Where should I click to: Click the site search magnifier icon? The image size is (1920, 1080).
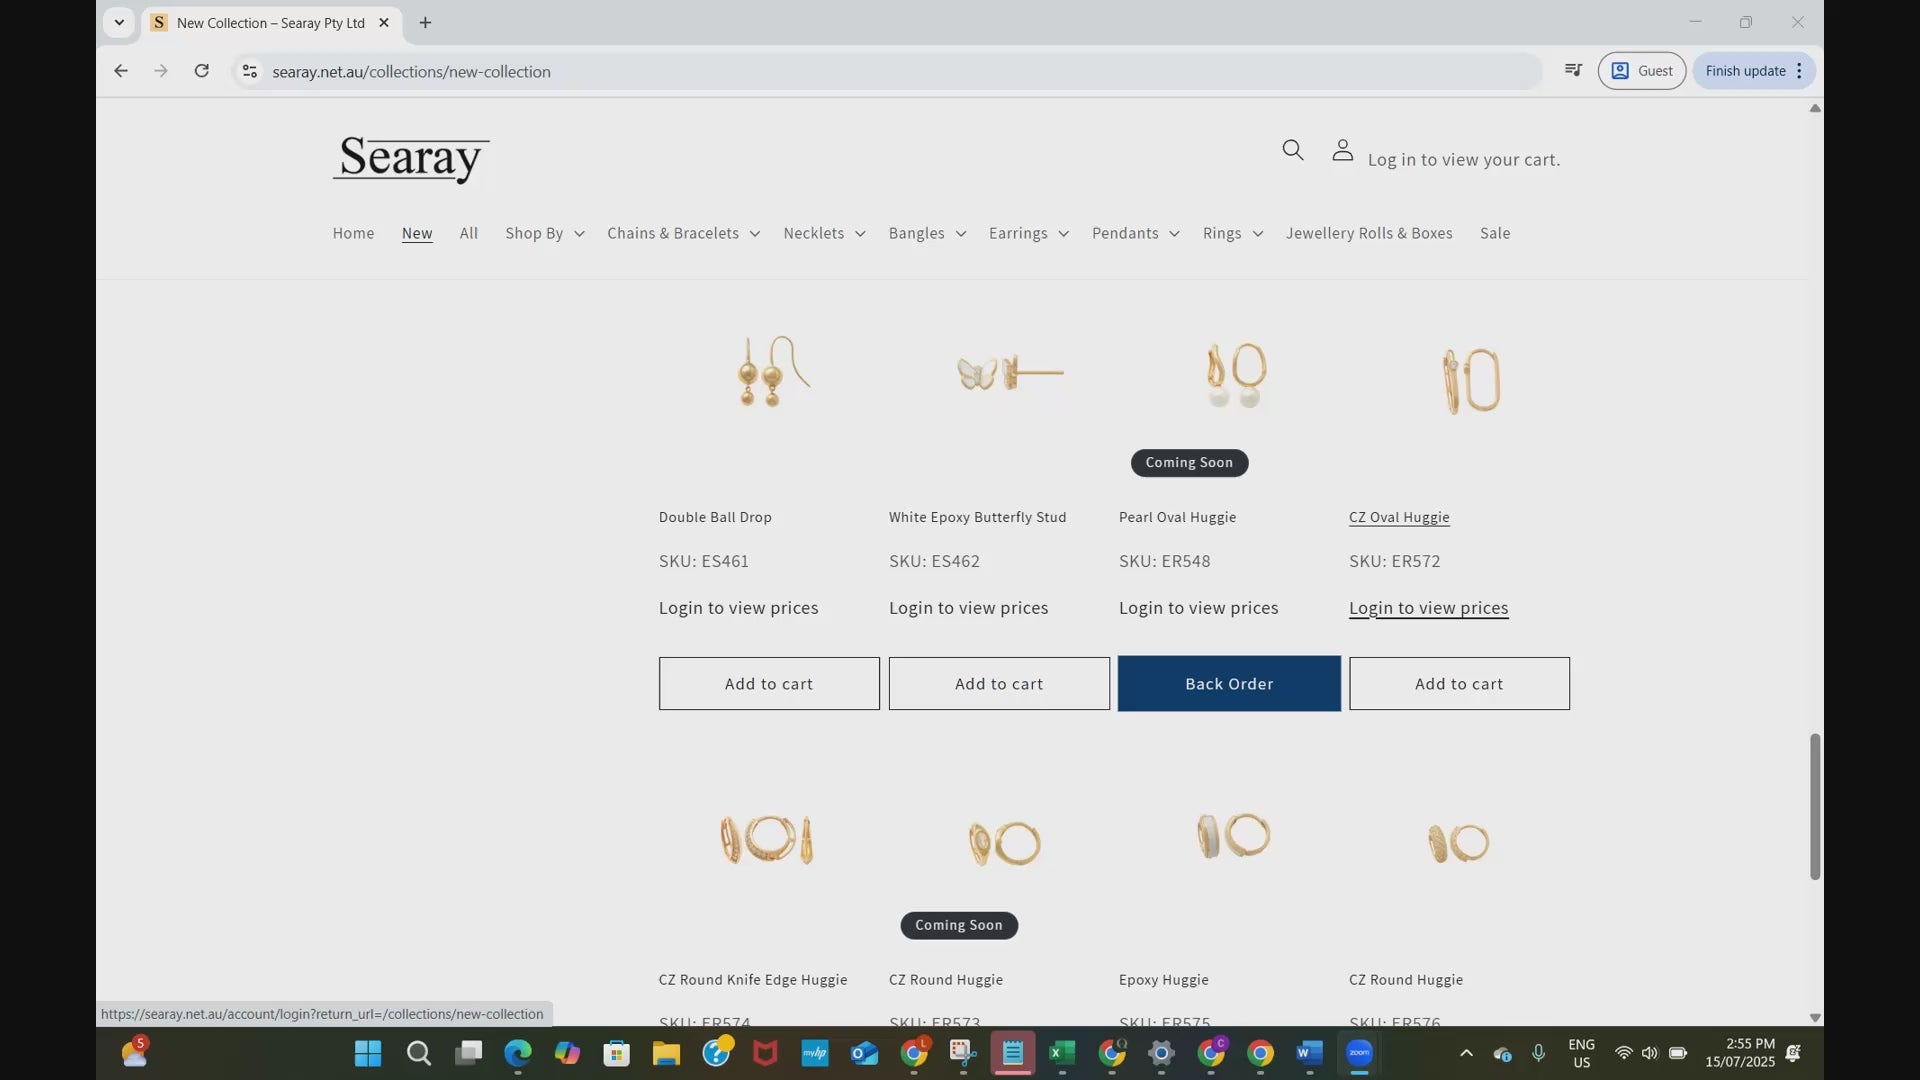pos(1292,150)
